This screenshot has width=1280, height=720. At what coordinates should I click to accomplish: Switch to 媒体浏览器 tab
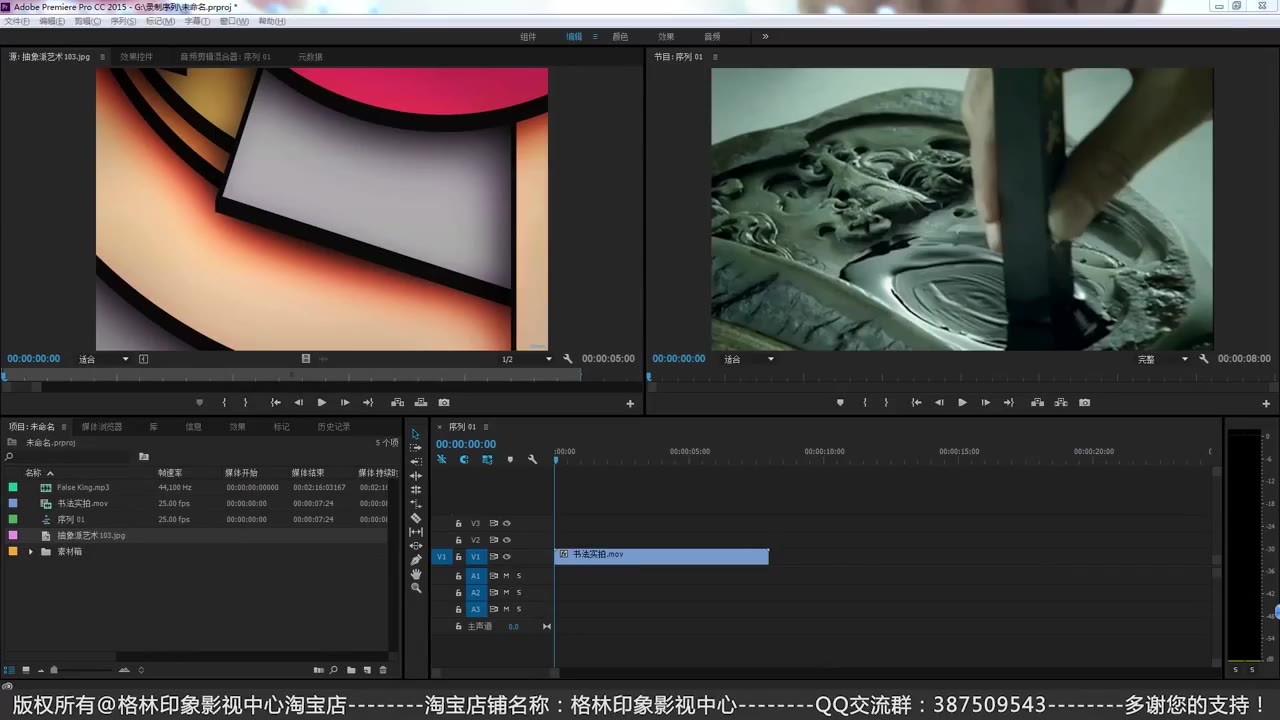coord(102,427)
